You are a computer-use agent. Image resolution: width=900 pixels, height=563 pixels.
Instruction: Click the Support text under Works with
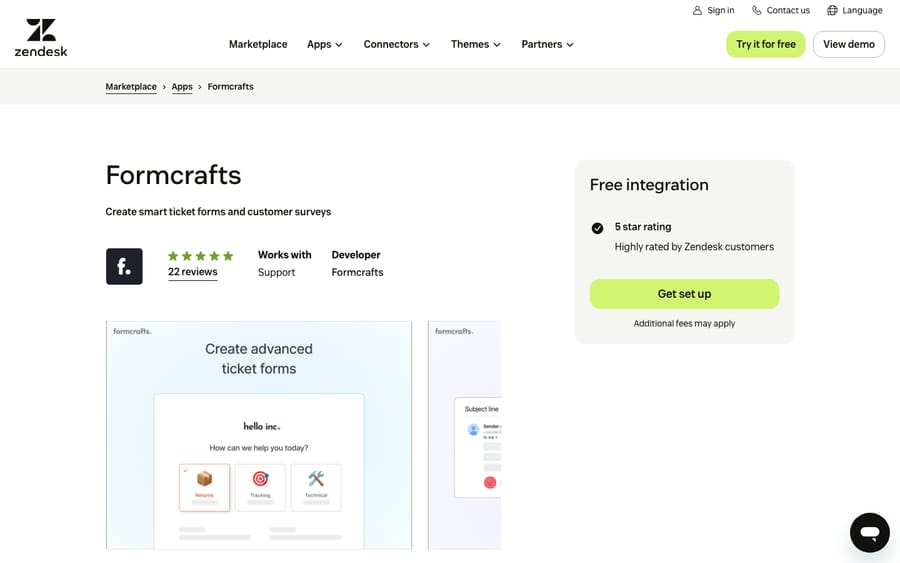tap(276, 273)
